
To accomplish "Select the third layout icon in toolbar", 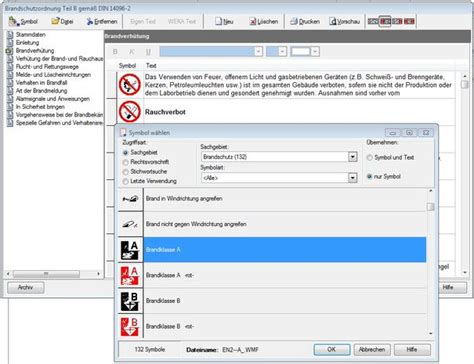I will click(397, 22).
